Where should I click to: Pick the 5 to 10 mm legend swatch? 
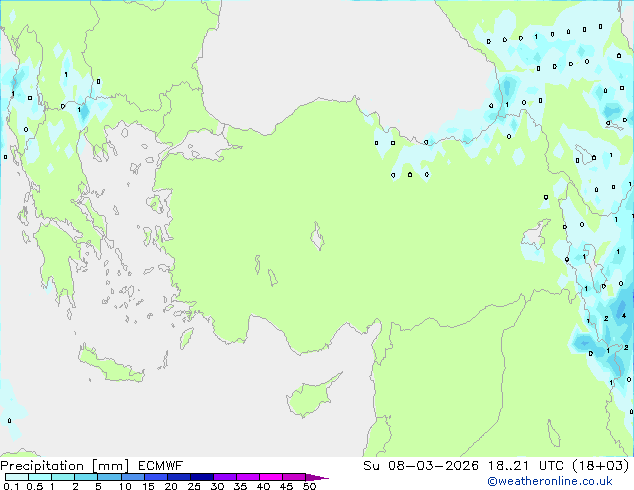coord(111,478)
